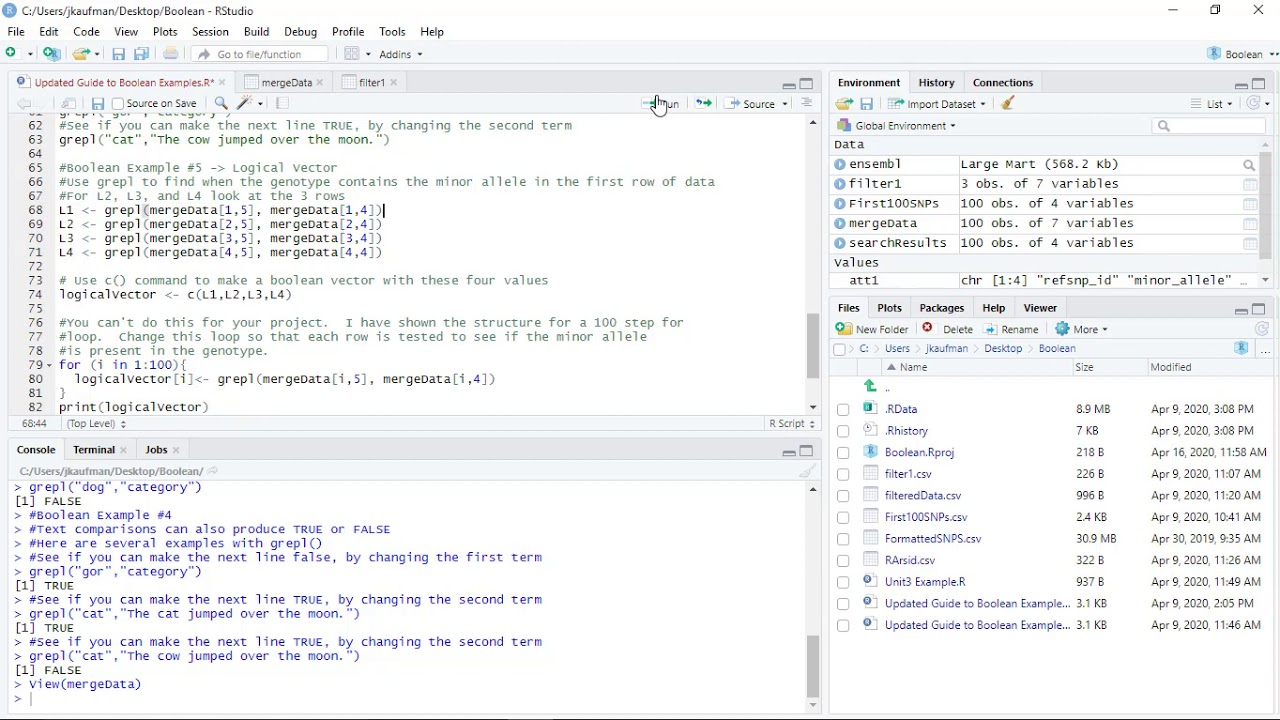Click the code tools wand icon

click(245, 104)
